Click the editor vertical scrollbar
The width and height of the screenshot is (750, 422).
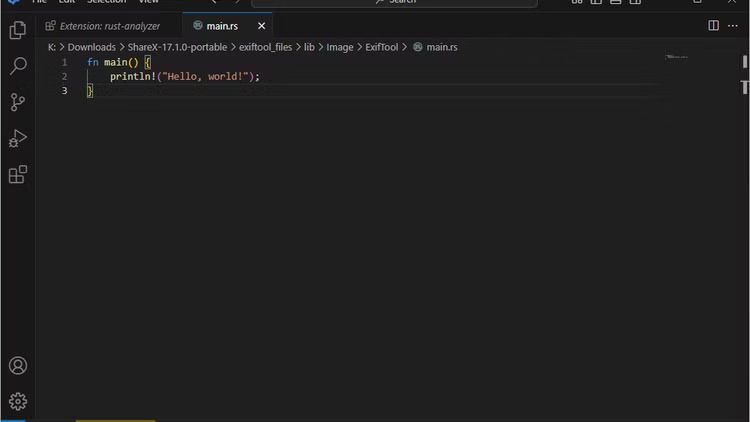(x=745, y=62)
